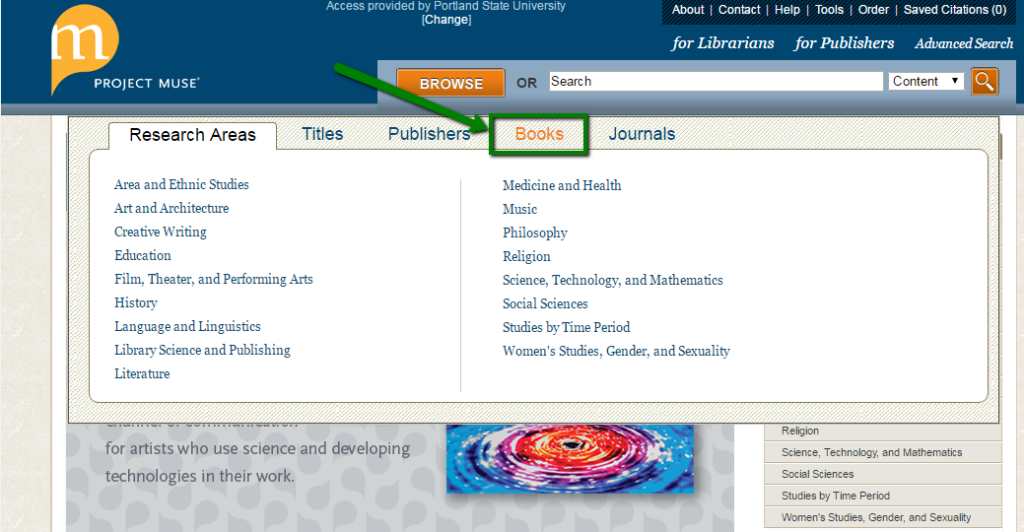Select Philosophy research area
1024x532 pixels.
(x=535, y=233)
